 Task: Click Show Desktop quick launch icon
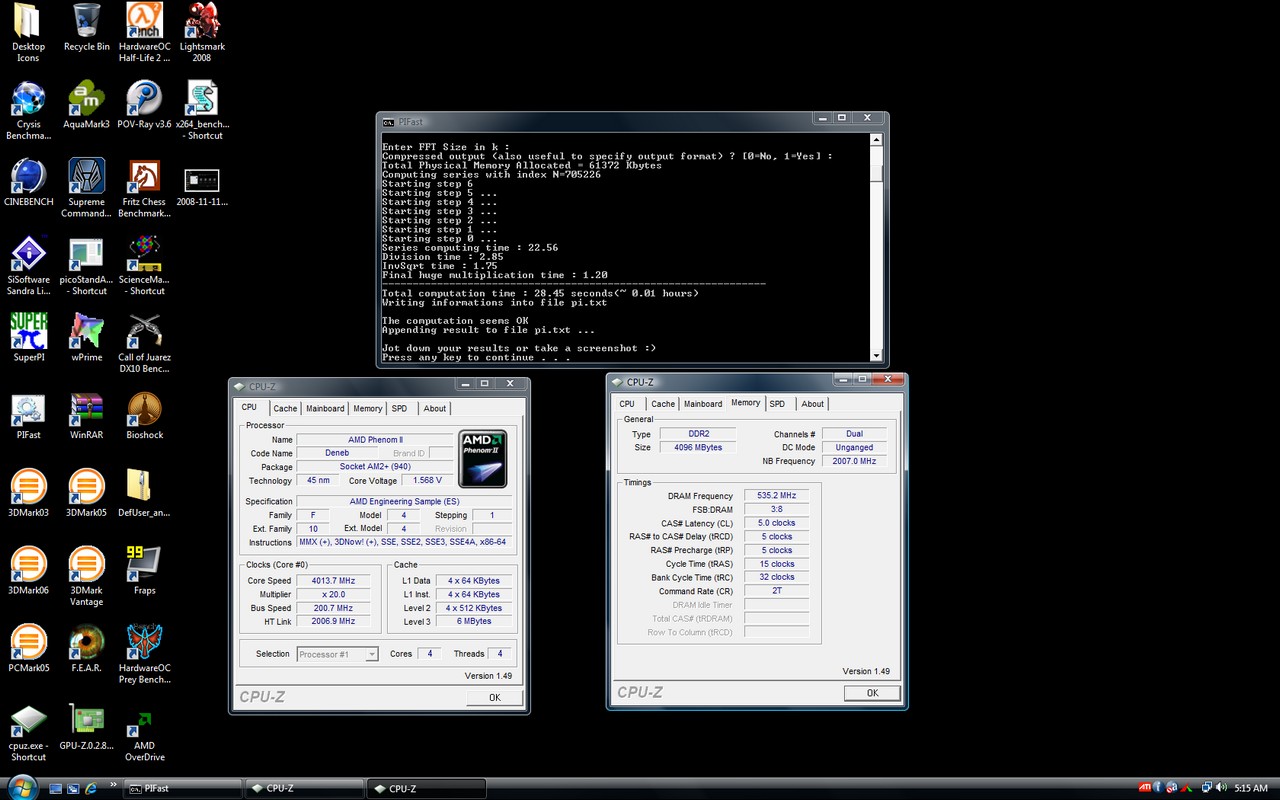coord(56,789)
